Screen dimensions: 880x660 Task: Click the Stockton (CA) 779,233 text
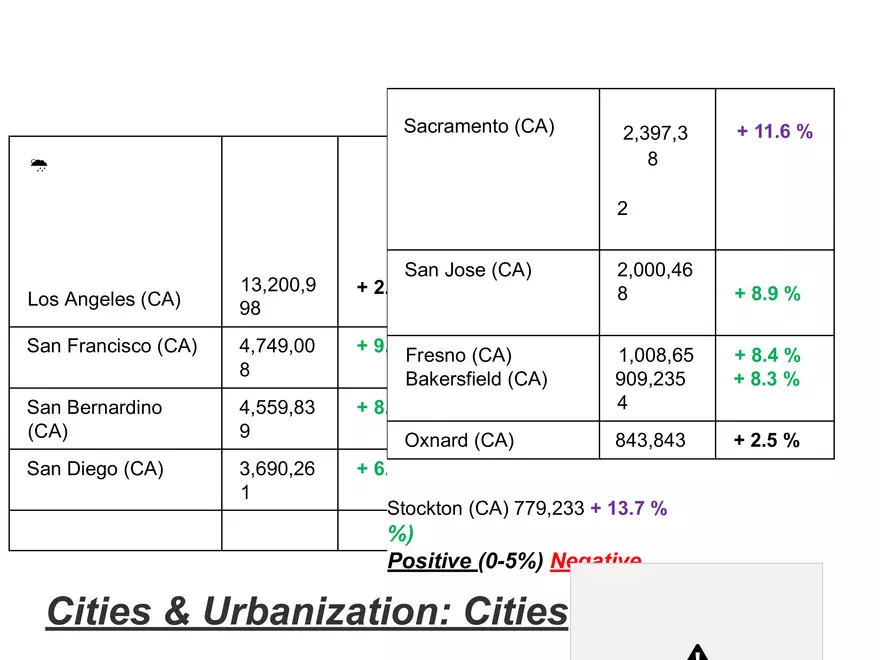coord(485,508)
